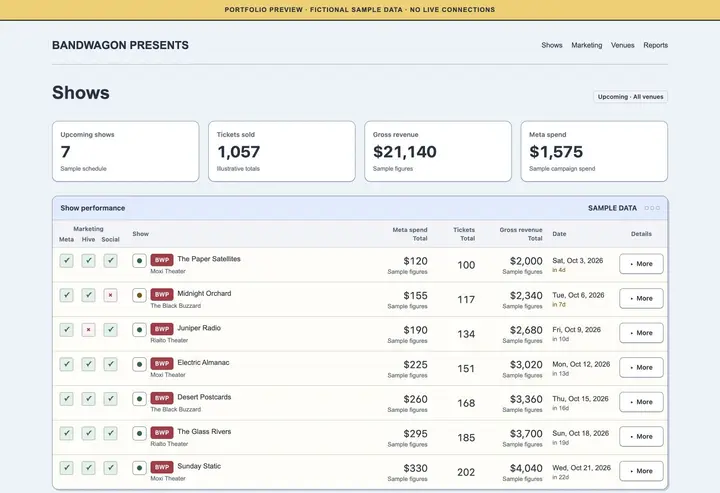Expand More details for Desert Postcards
This screenshot has width=720, height=493.
pos(641,402)
